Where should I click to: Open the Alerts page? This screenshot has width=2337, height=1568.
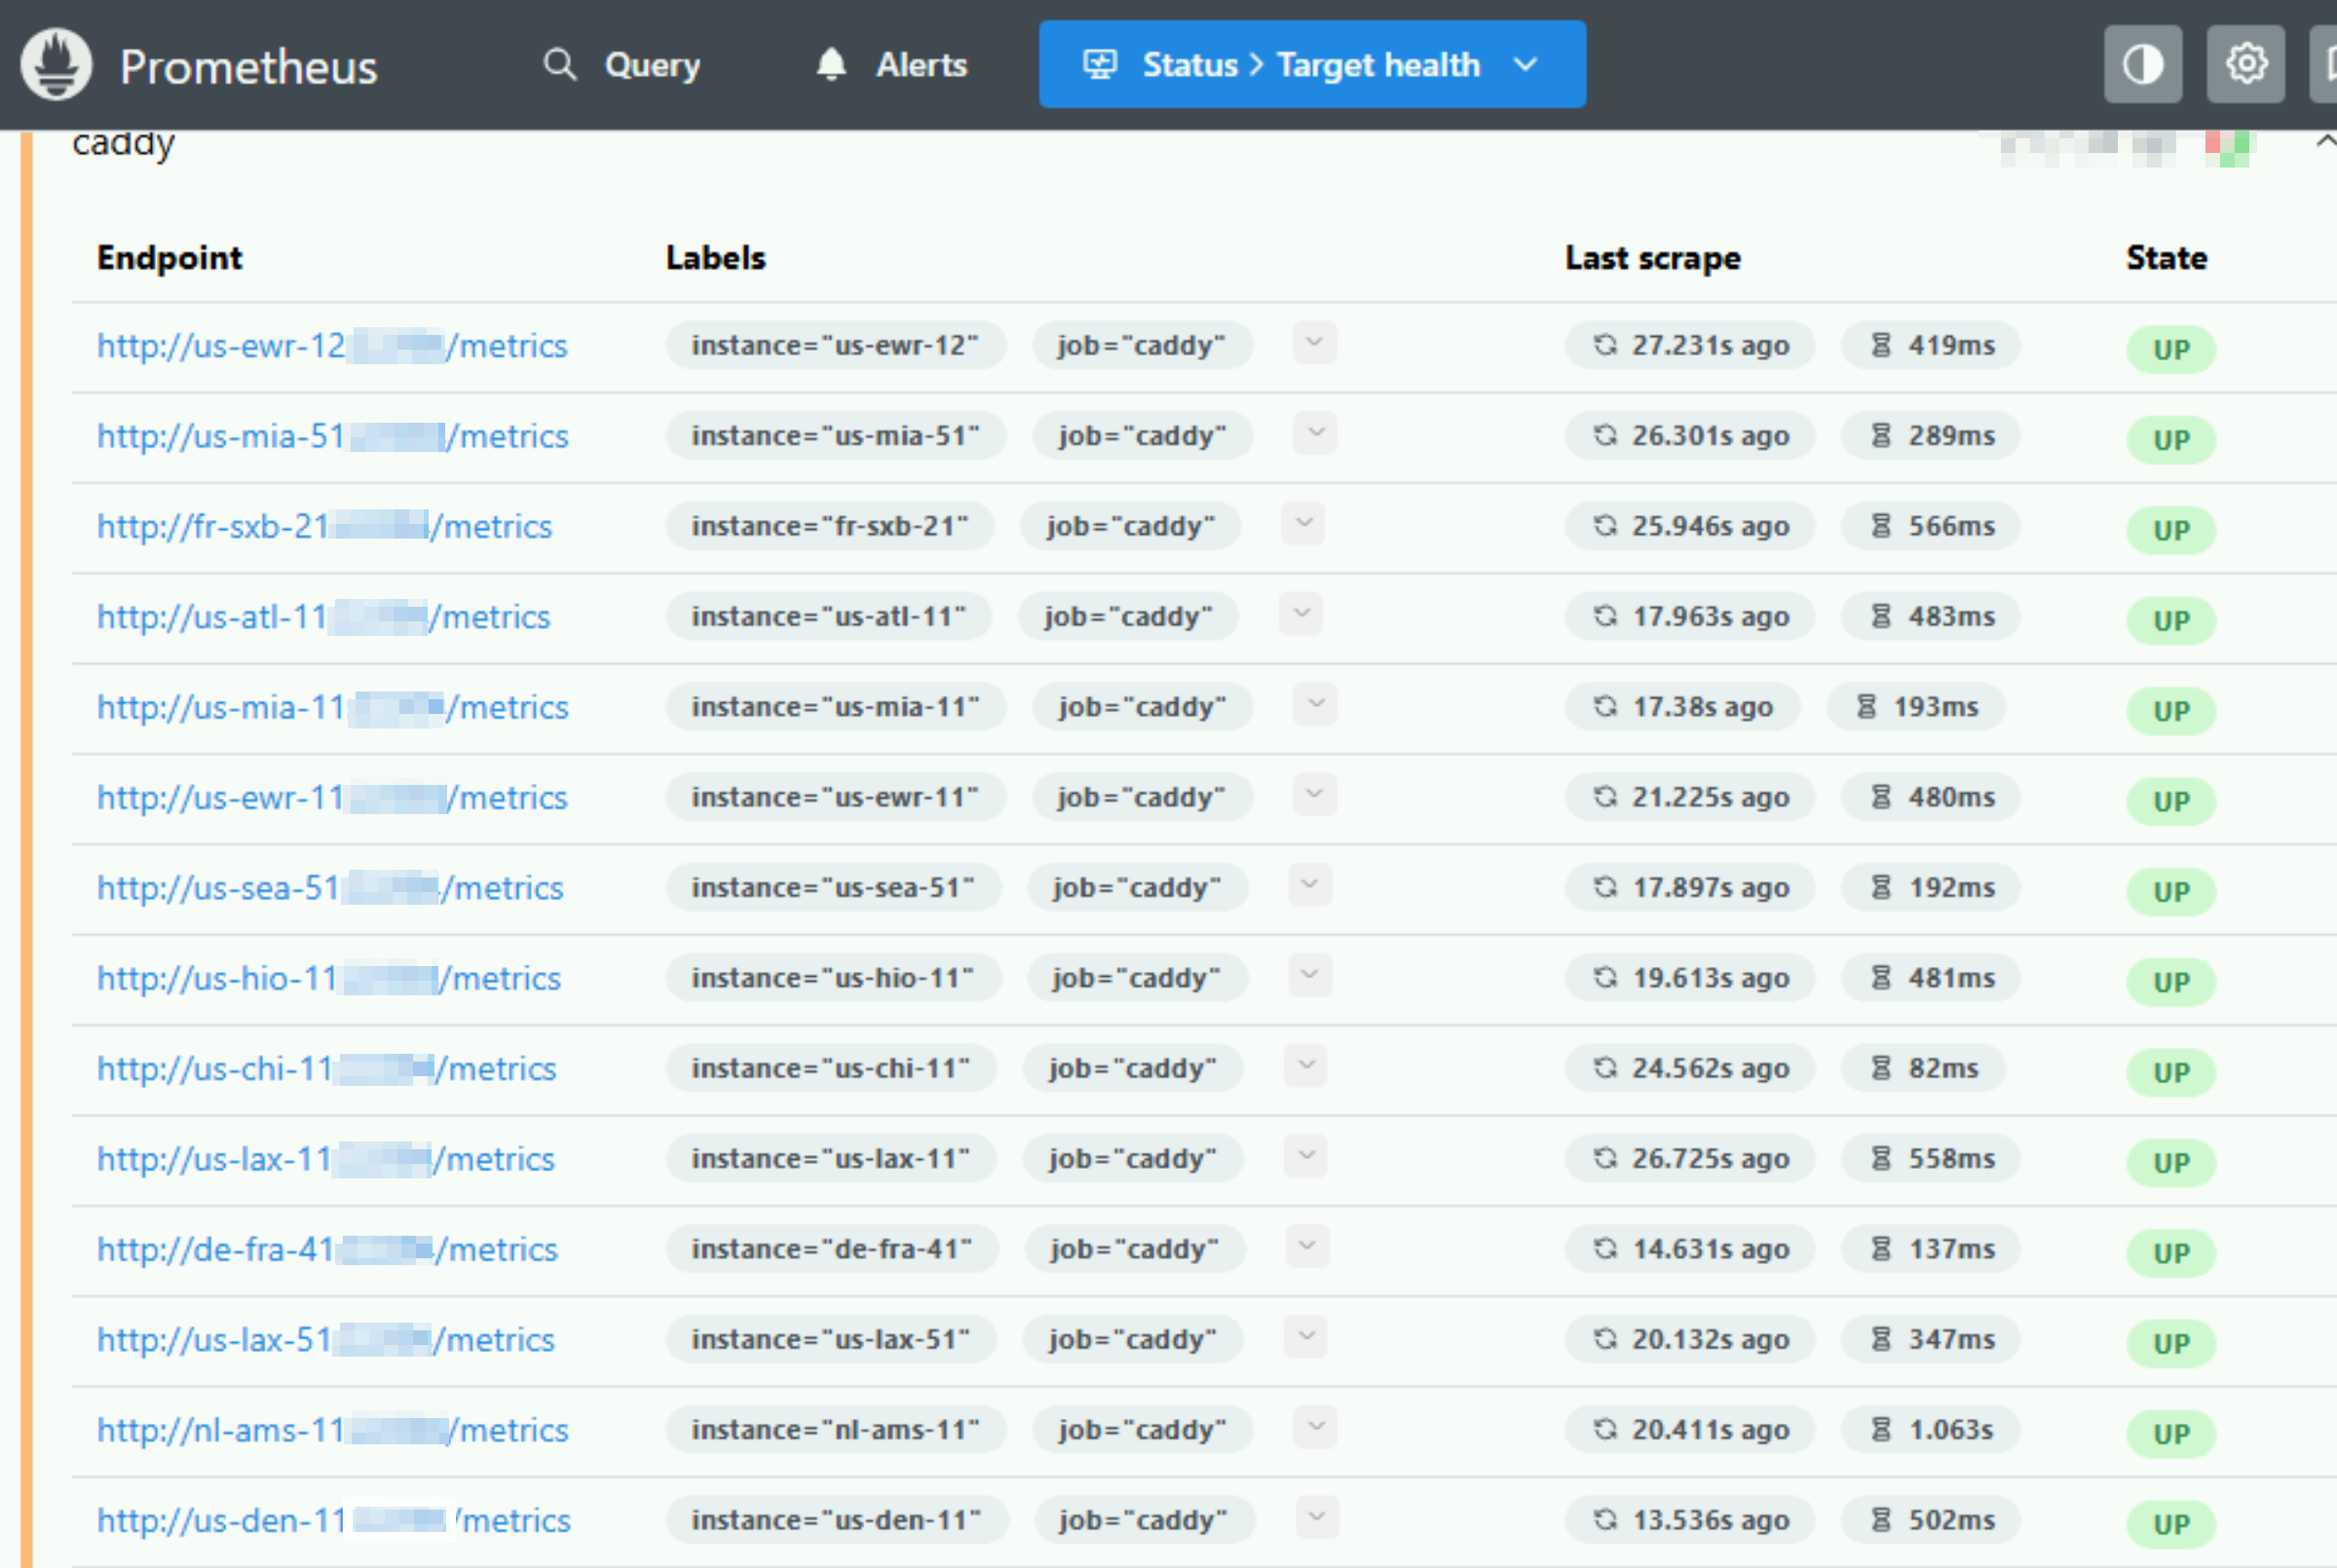tap(891, 64)
